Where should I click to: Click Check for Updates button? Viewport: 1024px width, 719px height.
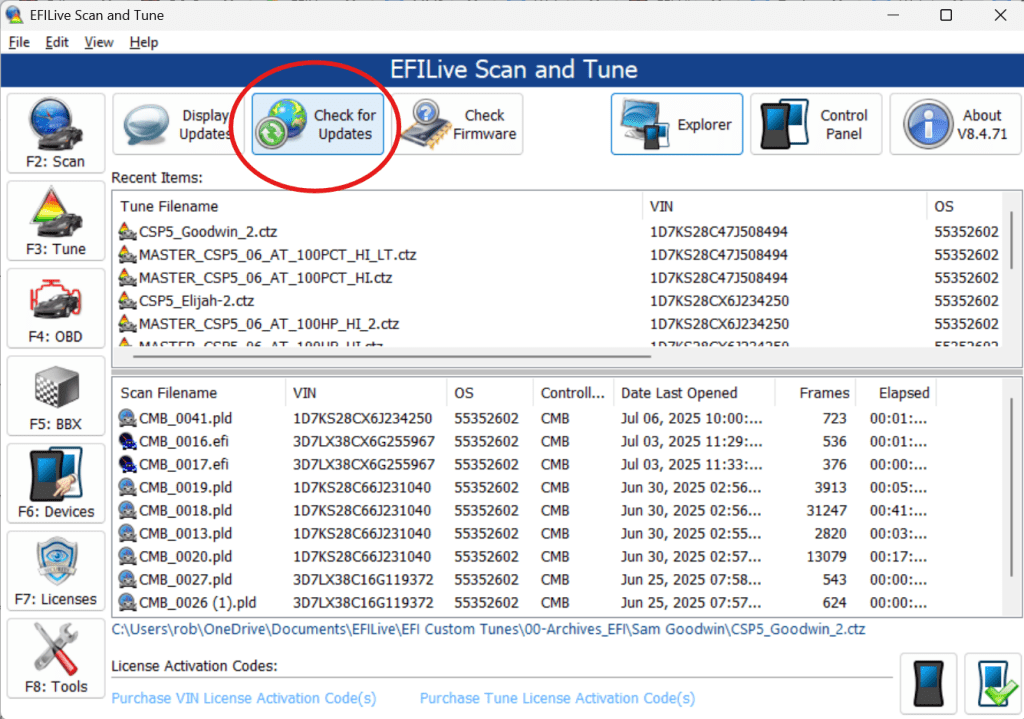pyautogui.click(x=318, y=125)
